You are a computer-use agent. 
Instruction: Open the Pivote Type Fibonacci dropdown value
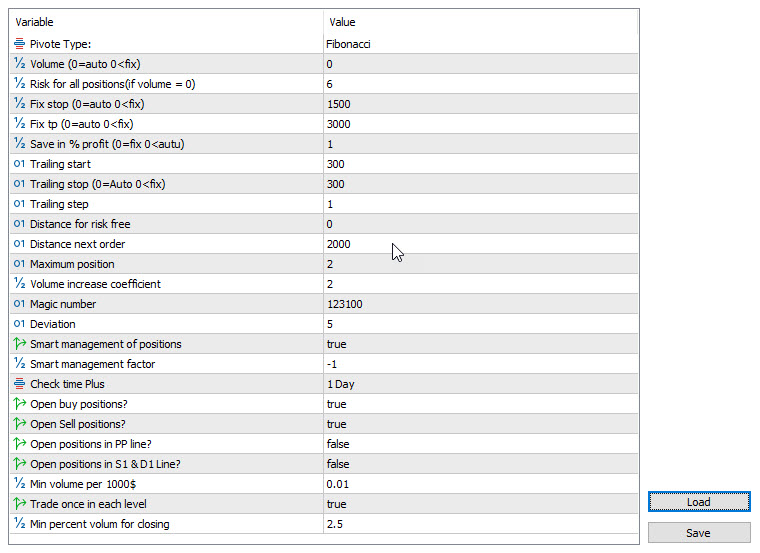[x=349, y=44]
